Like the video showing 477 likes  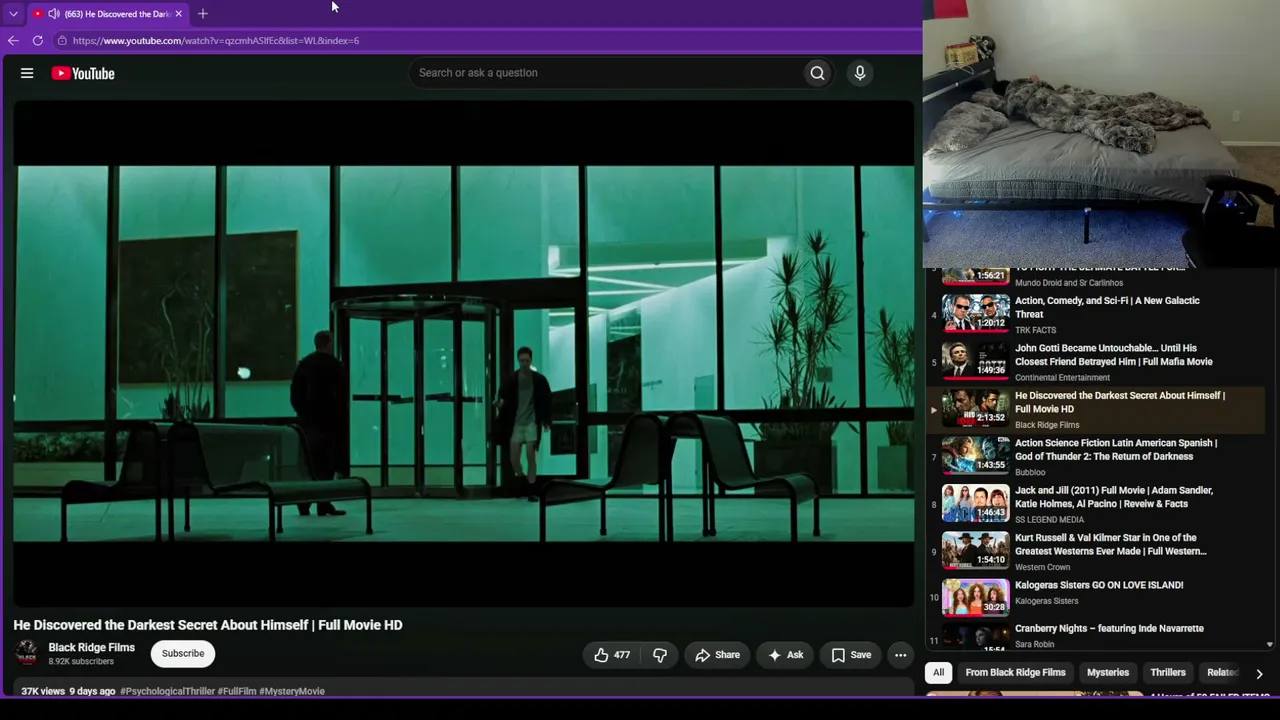[x=612, y=655]
